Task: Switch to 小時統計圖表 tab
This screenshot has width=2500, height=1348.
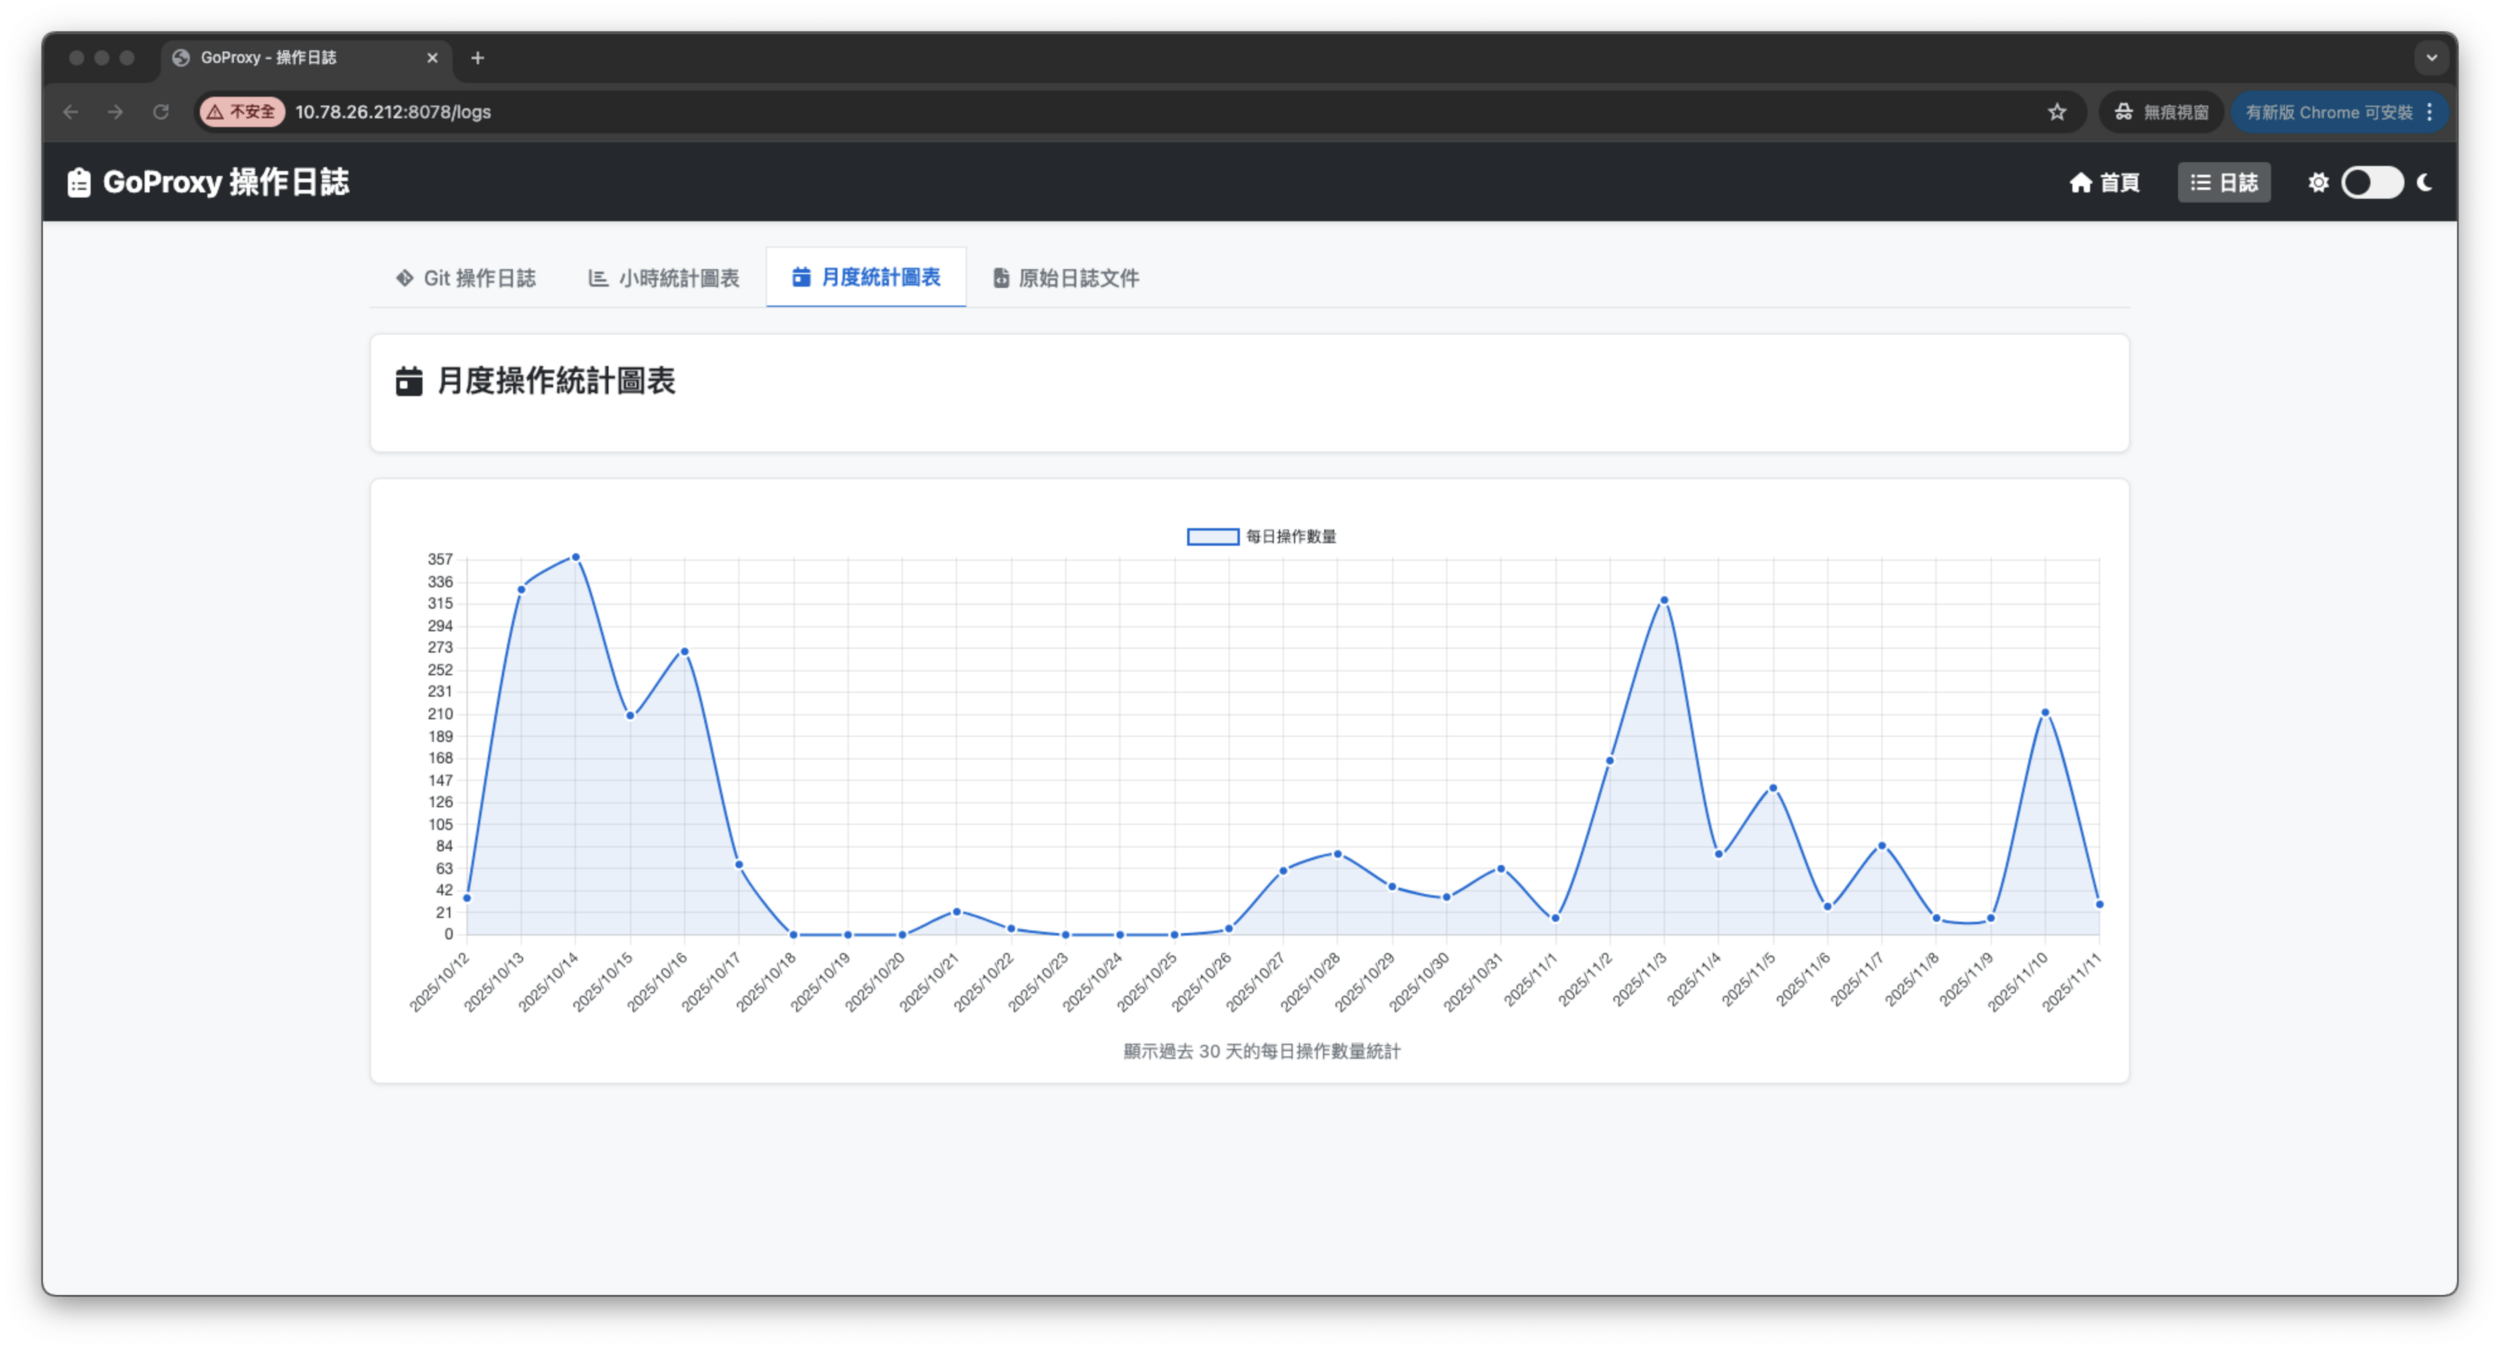Action: coord(664,278)
